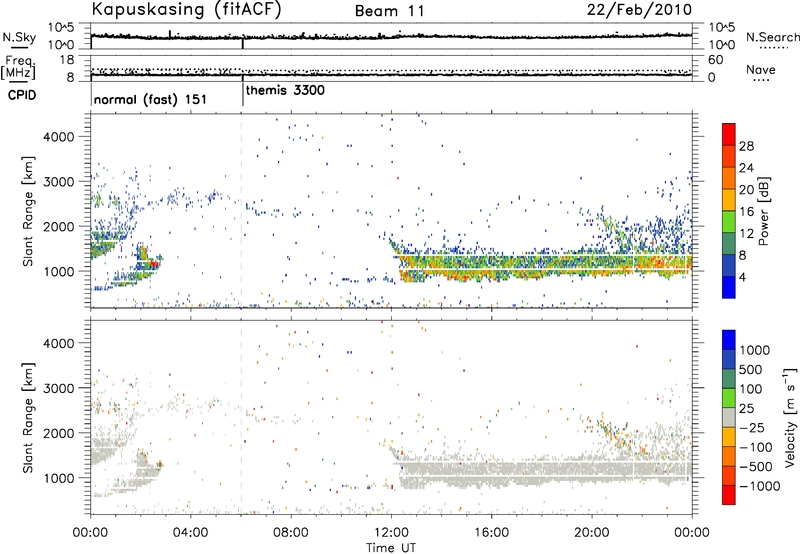Click the -500 tick on Velocity colorbar
The image size is (800, 554).
coord(755,466)
